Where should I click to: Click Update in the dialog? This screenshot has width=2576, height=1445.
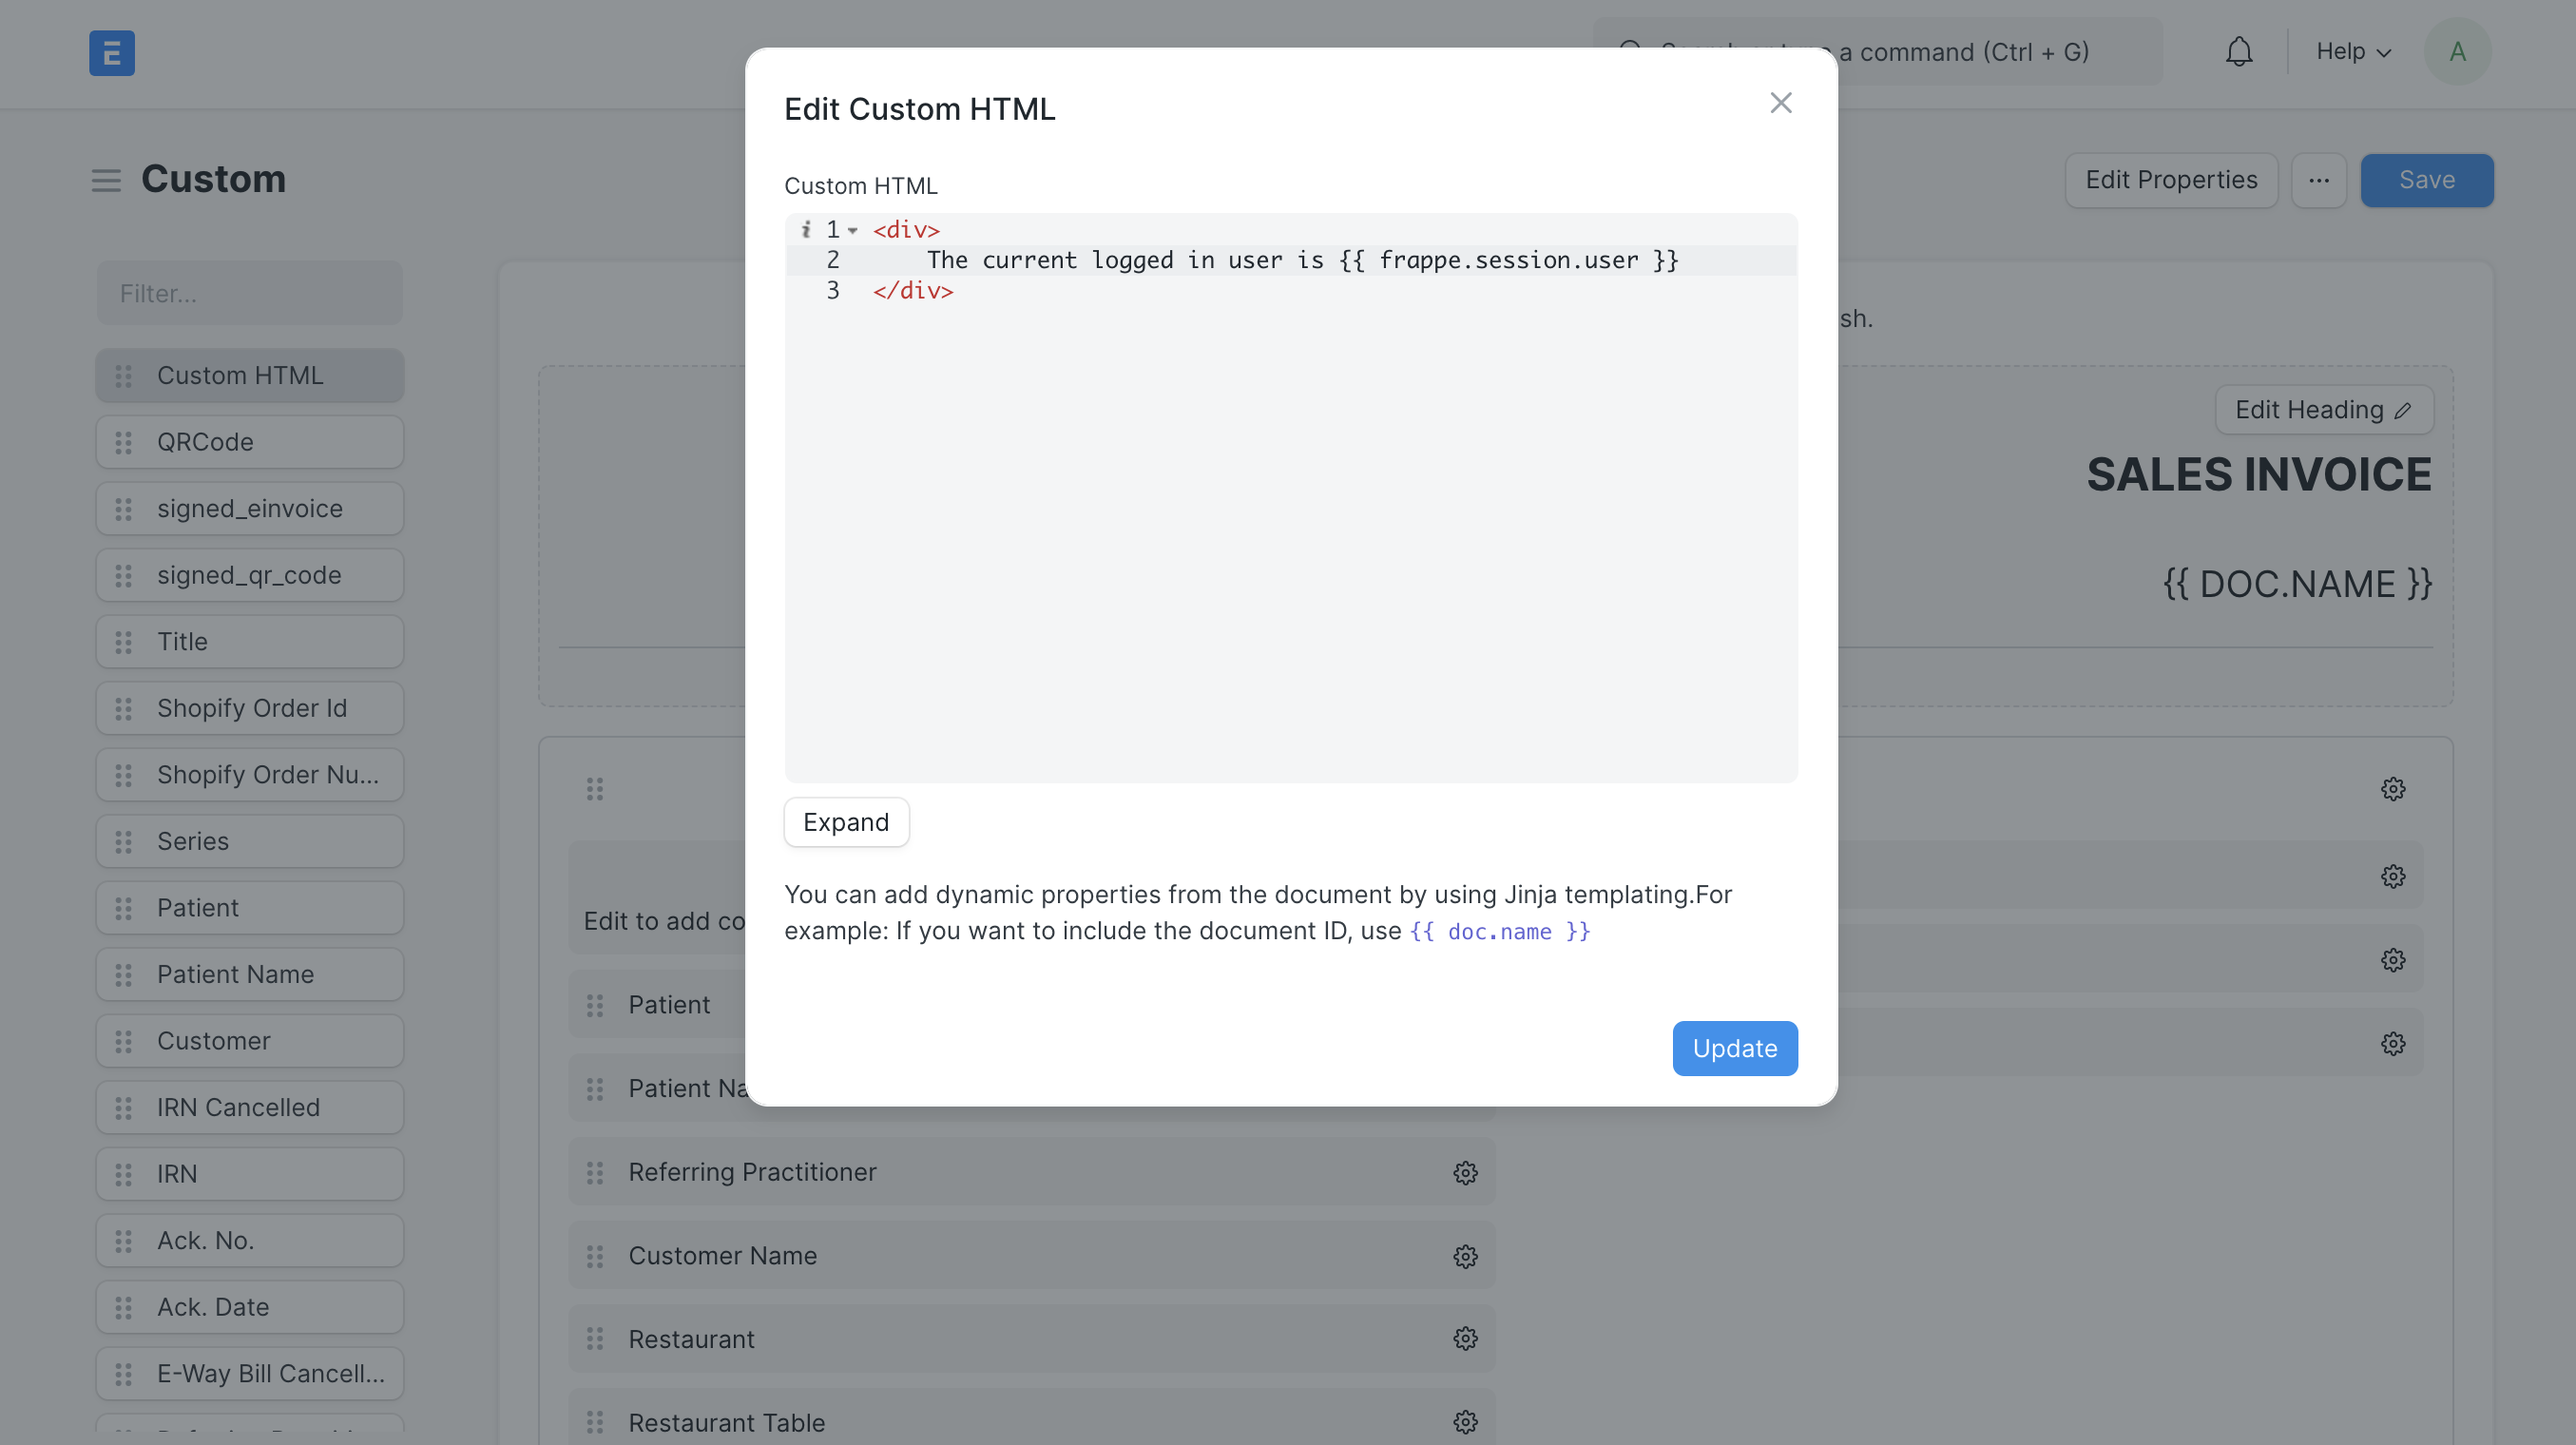[1734, 1048]
